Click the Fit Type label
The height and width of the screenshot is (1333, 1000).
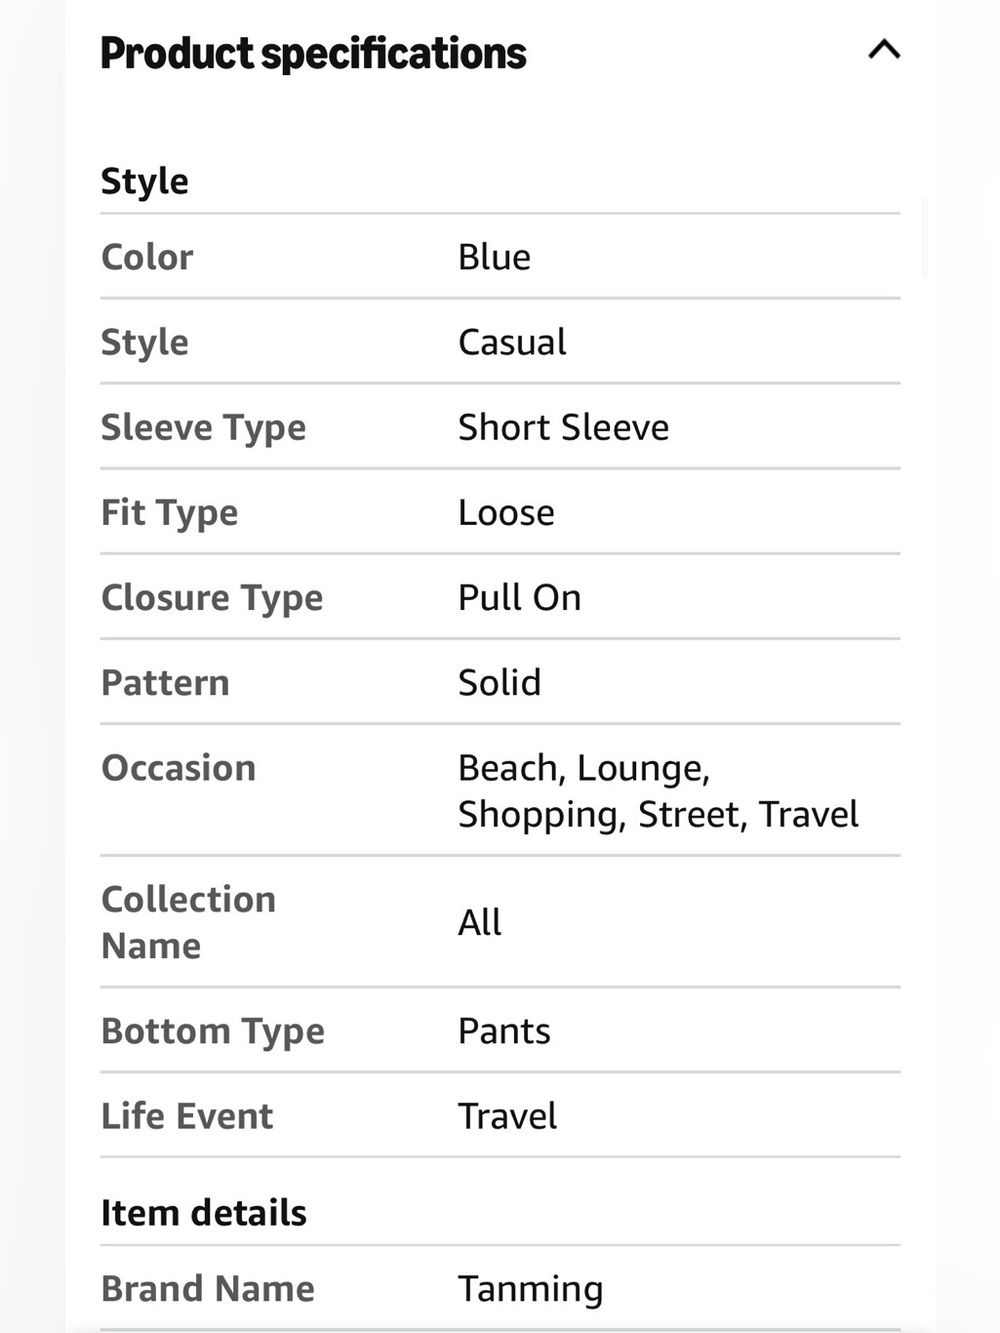(169, 513)
